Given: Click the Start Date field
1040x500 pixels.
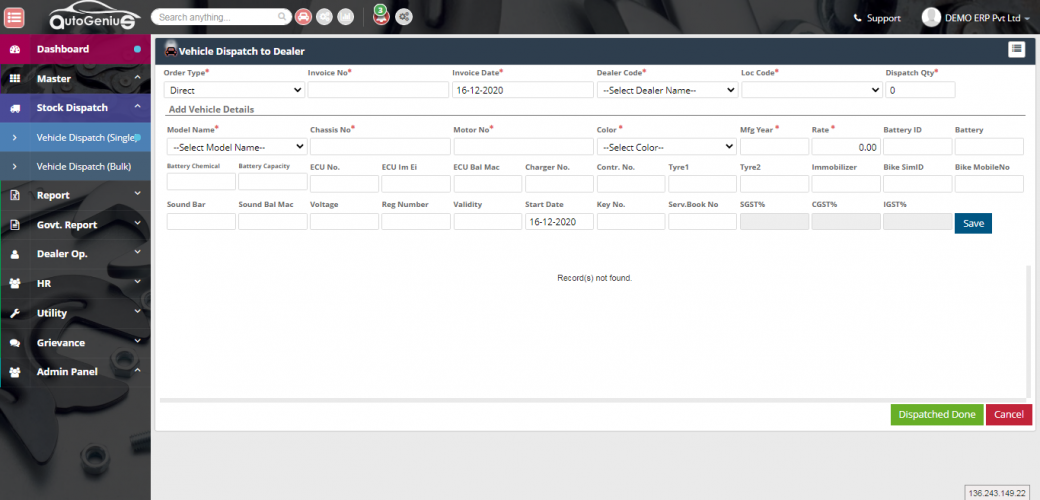Looking at the screenshot, I should tap(559, 222).
